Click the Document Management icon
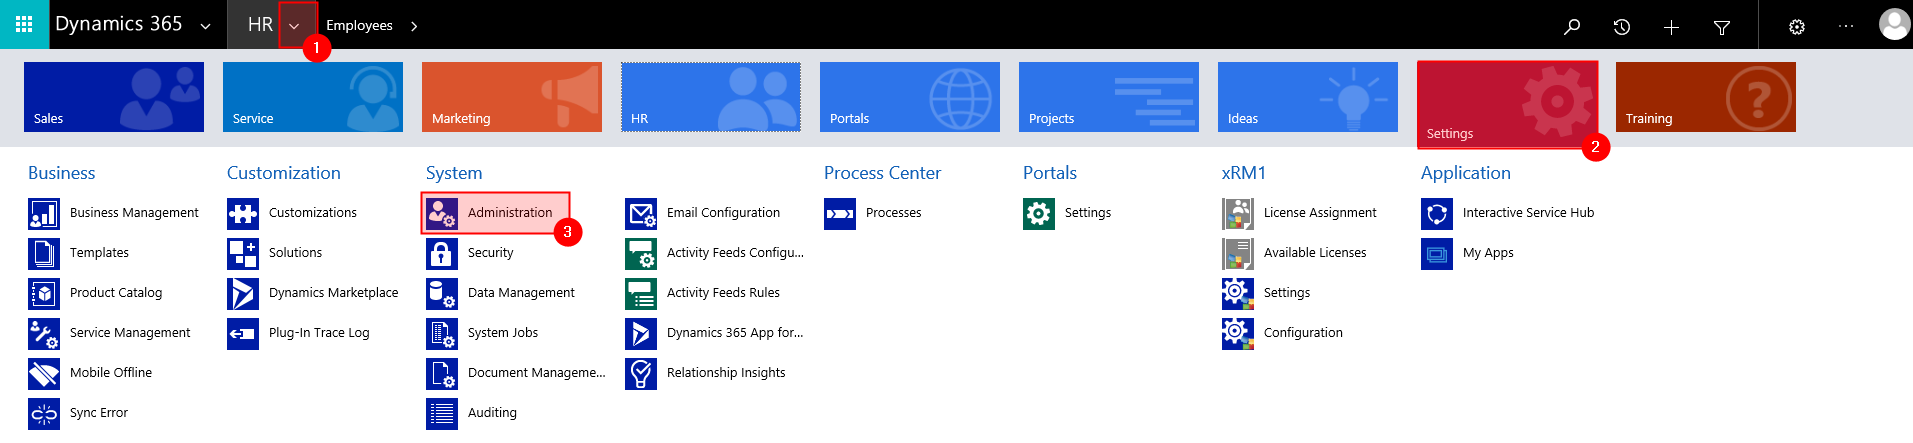Screen dimensions: 1913x443 [x=442, y=374]
